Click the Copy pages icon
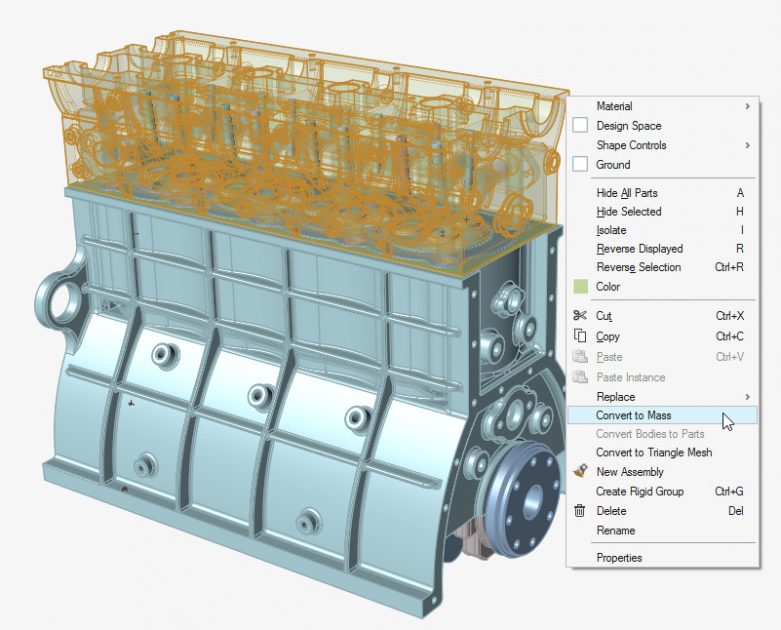The height and width of the screenshot is (630, 781). pyautogui.click(x=579, y=336)
